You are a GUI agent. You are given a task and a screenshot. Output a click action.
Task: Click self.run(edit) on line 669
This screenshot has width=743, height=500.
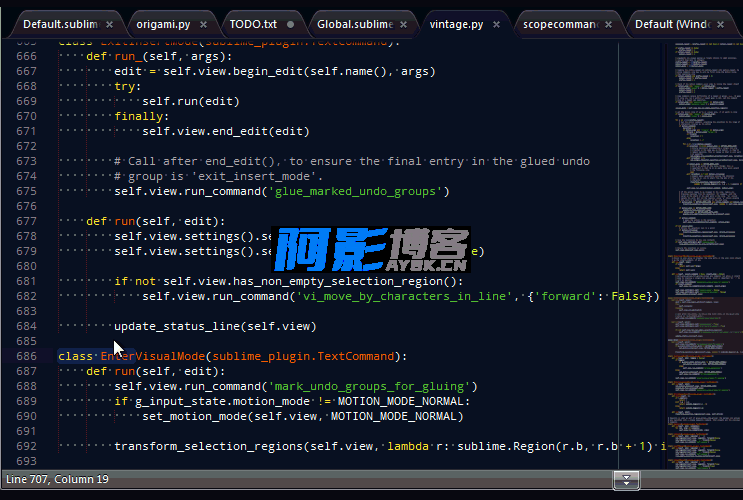pyautogui.click(x=190, y=101)
